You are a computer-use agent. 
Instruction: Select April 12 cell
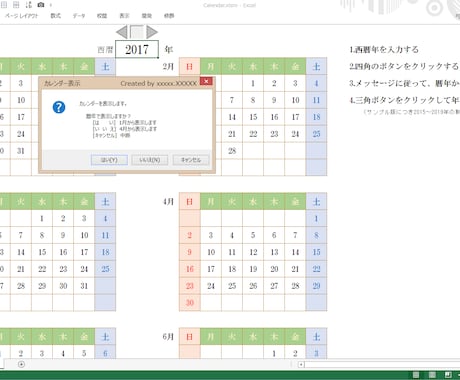[x=253, y=252]
